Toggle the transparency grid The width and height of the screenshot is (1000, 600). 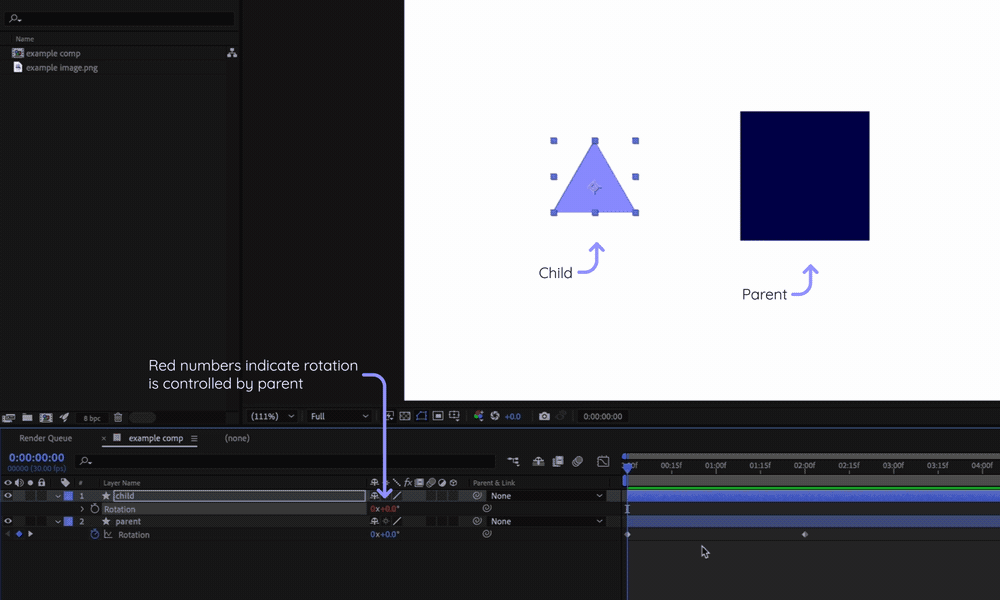tap(405, 416)
